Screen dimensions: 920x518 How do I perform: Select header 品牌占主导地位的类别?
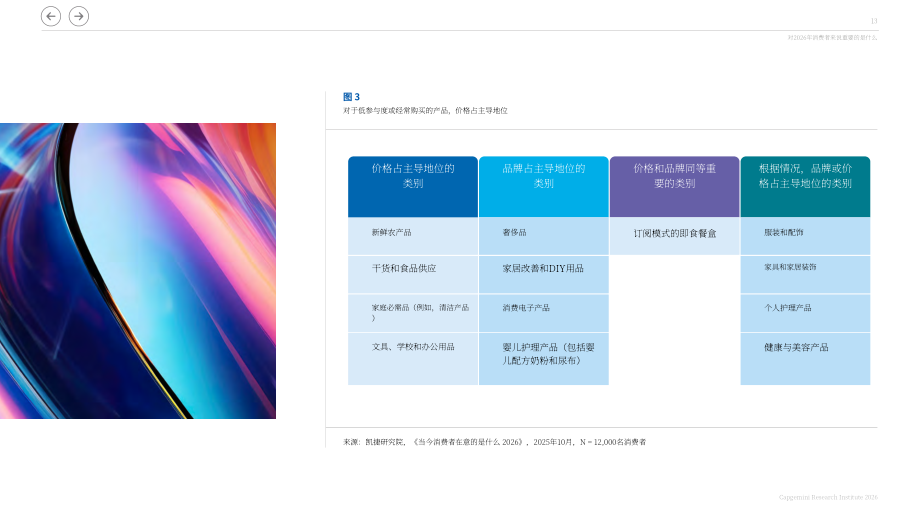(543, 187)
